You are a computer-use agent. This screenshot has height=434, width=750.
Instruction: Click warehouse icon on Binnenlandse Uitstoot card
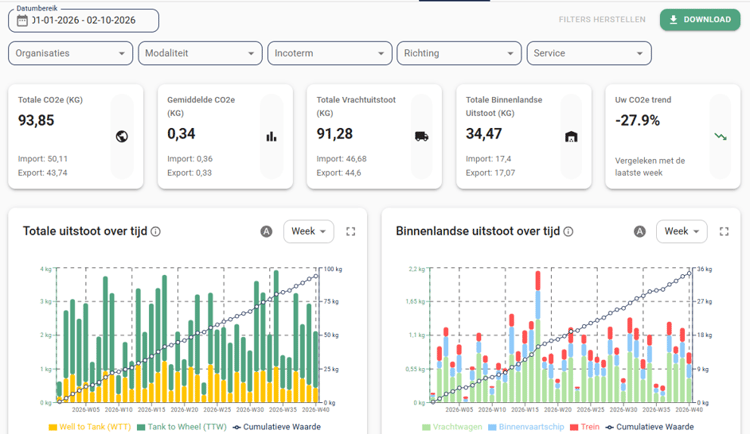tap(571, 137)
